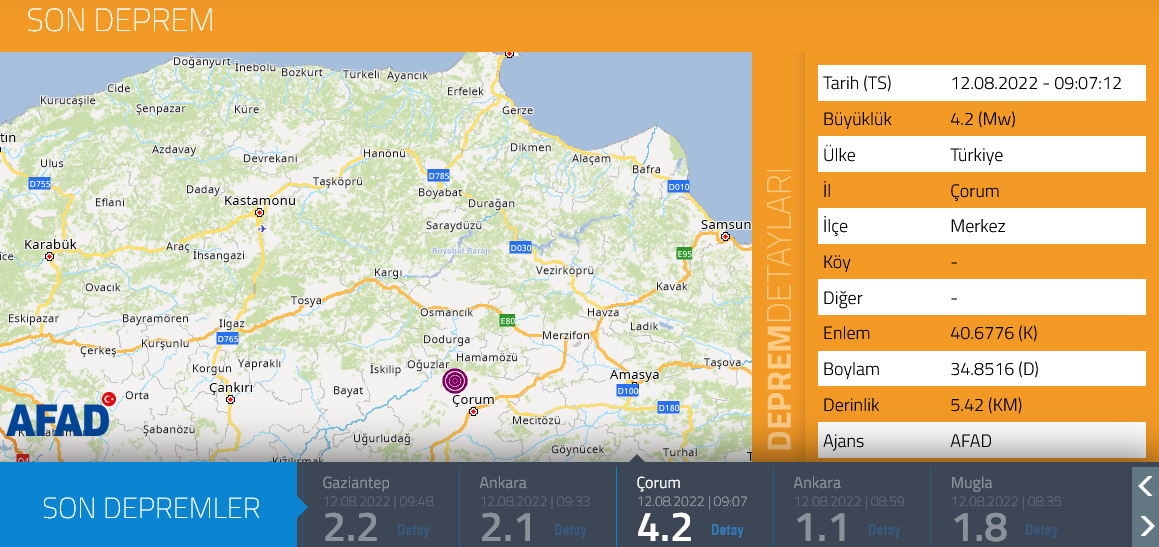Click the green E95 shield near Samsun
The height and width of the screenshot is (547, 1159).
point(684,254)
